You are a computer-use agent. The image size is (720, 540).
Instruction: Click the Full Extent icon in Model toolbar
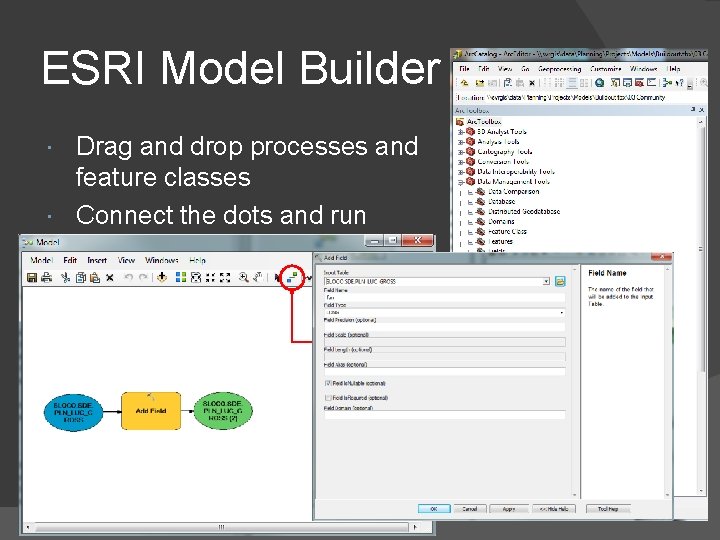tap(196, 277)
